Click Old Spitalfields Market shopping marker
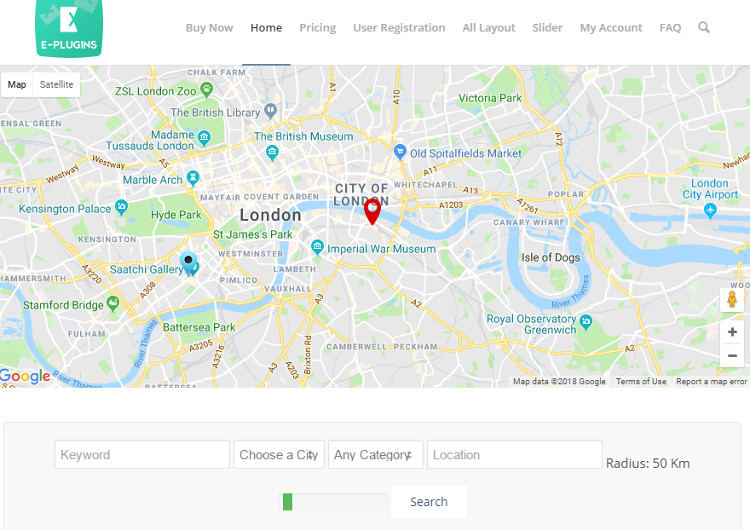 400,152
